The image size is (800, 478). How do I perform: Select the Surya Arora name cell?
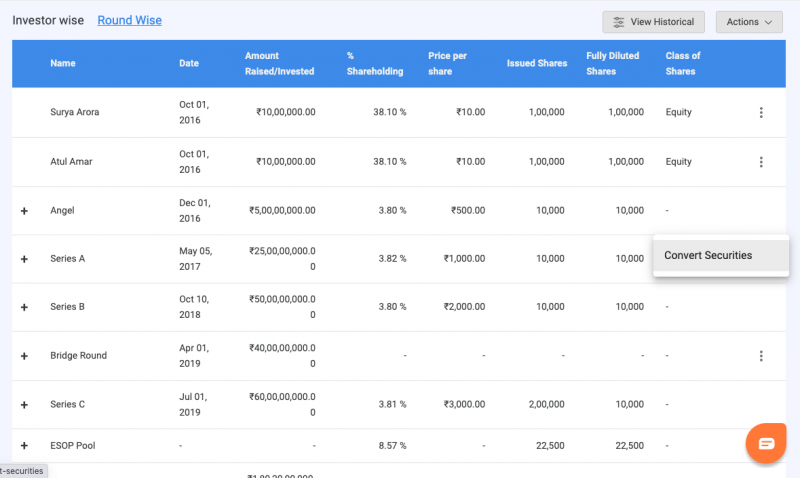coord(74,112)
